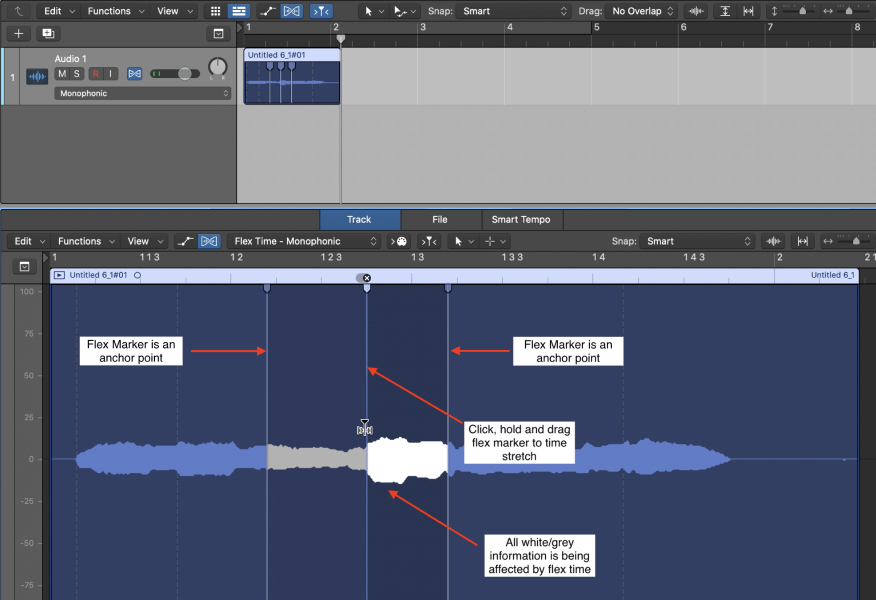Image resolution: width=876 pixels, height=600 pixels.
Task: Click the back arrow icon in top toolbar
Action: click(x=18, y=11)
